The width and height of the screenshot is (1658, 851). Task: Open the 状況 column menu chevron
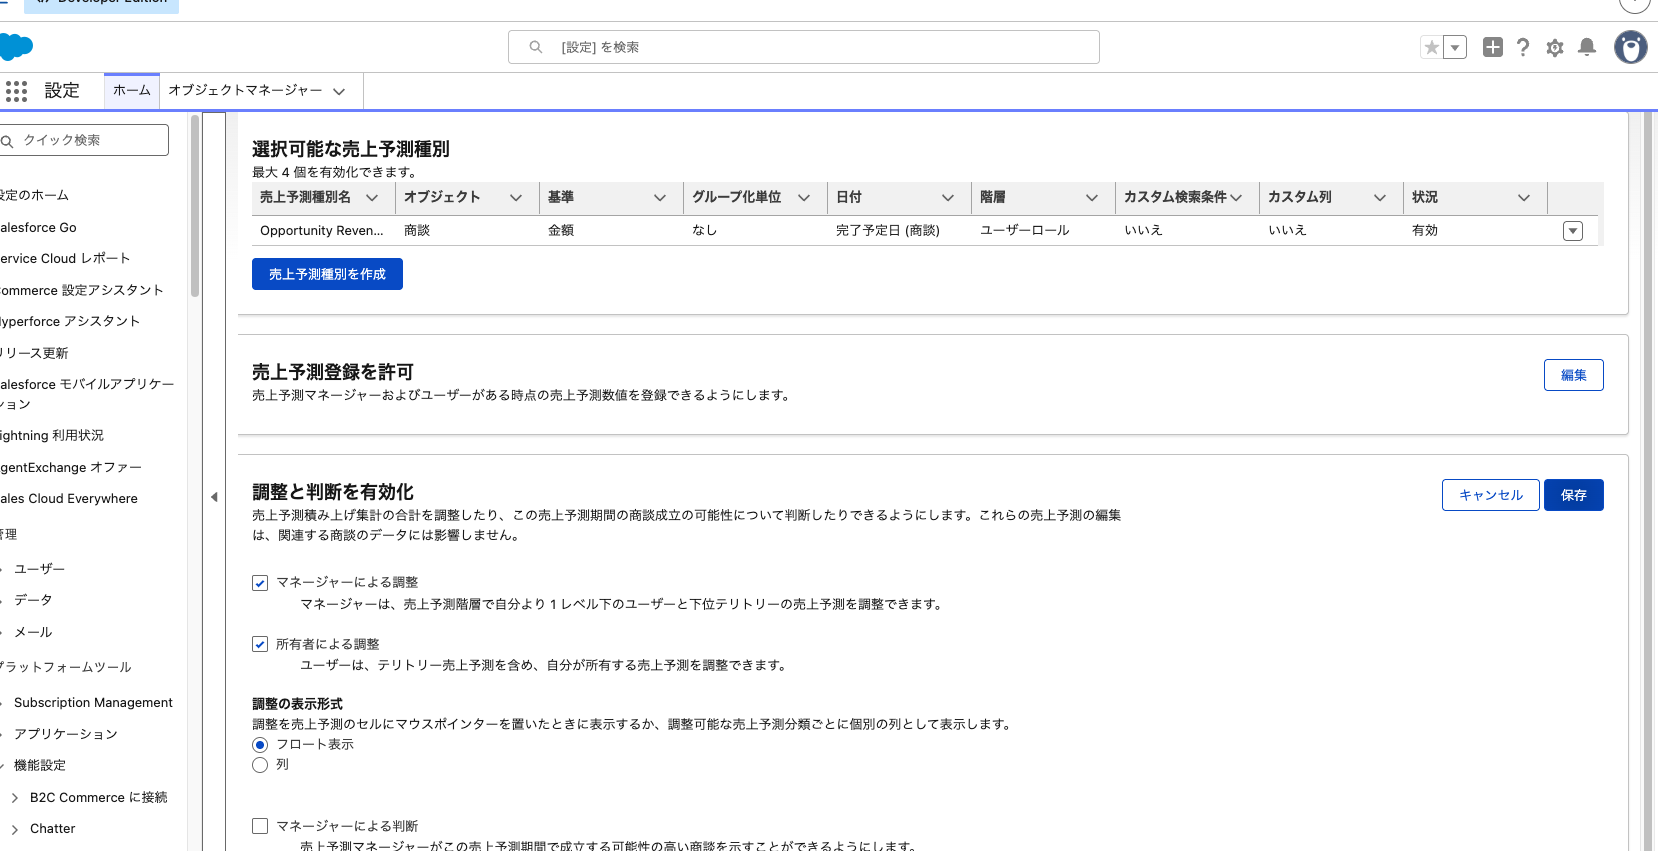pos(1524,198)
